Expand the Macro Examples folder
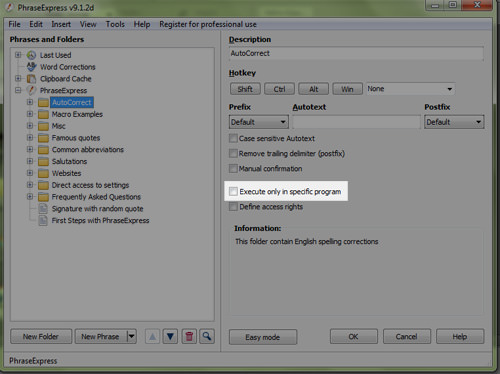The width and height of the screenshot is (500, 374). (30, 114)
